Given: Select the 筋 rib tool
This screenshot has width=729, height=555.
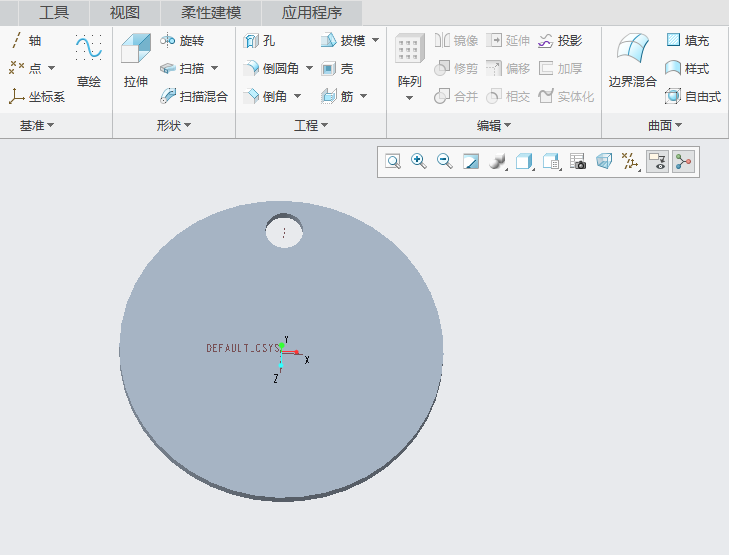Looking at the screenshot, I should (338, 96).
